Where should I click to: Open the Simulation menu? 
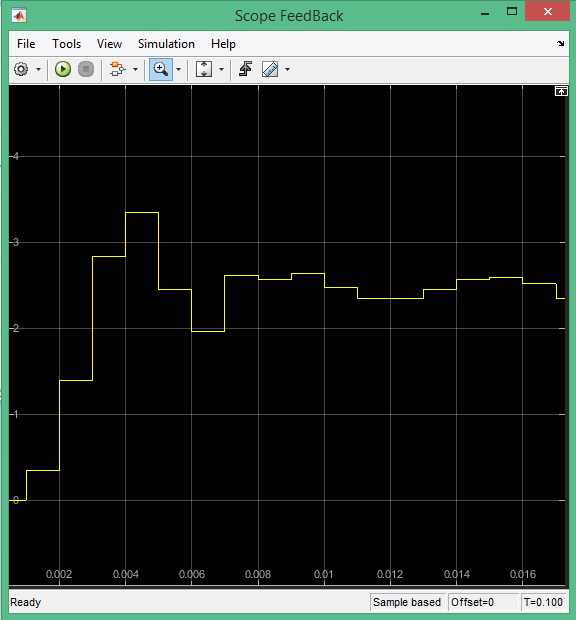click(x=166, y=44)
